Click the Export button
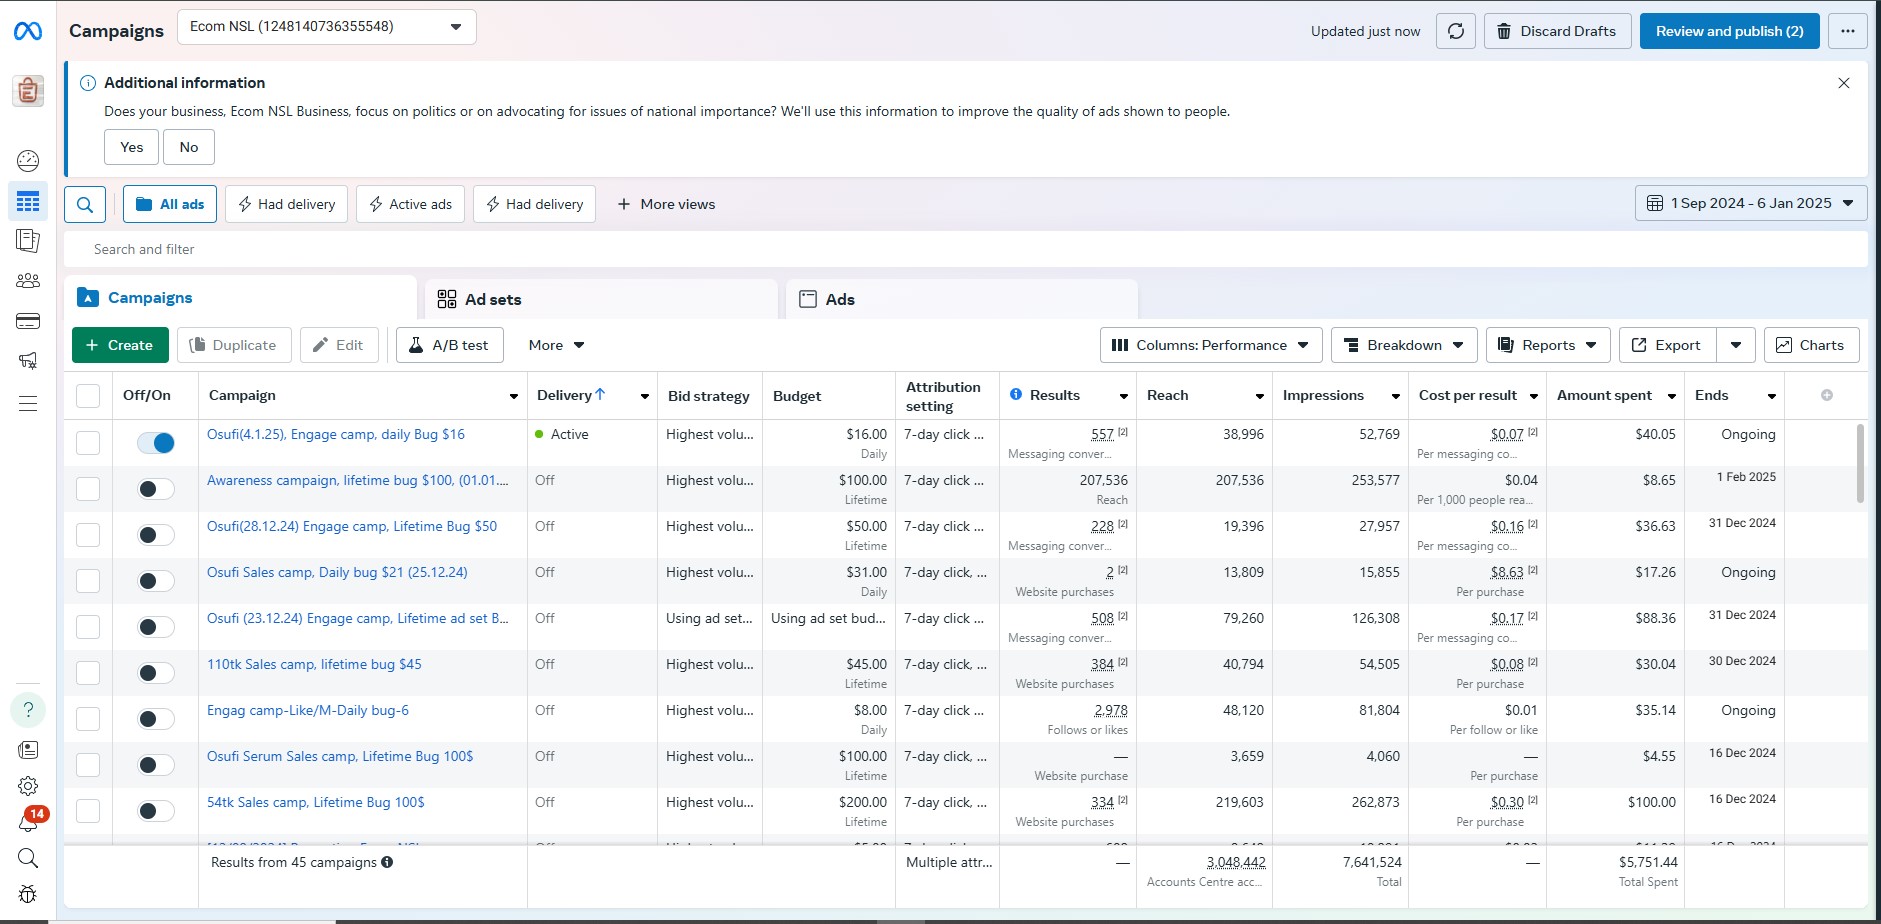The width and height of the screenshot is (1881, 924). click(1667, 345)
